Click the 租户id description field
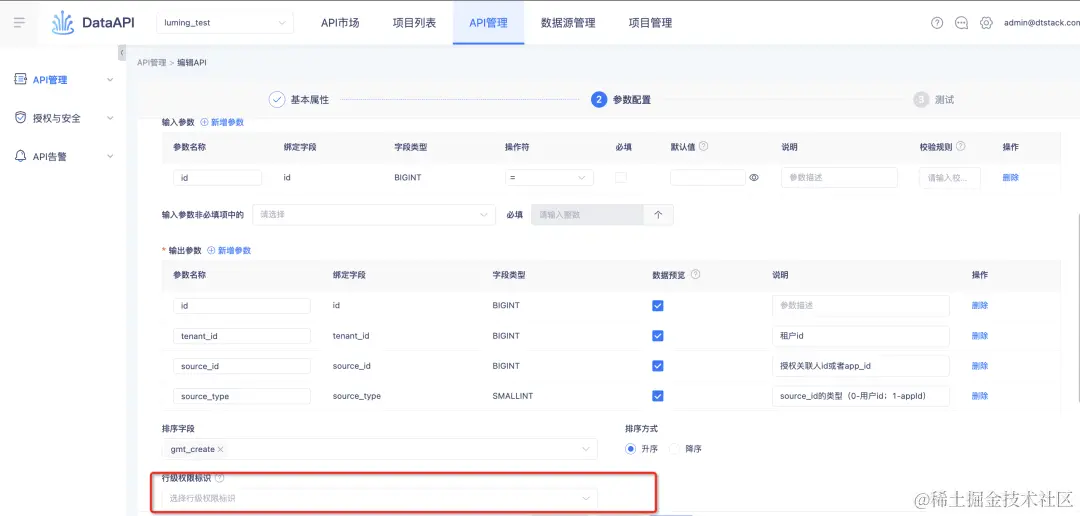The width and height of the screenshot is (1080, 516). (861, 336)
